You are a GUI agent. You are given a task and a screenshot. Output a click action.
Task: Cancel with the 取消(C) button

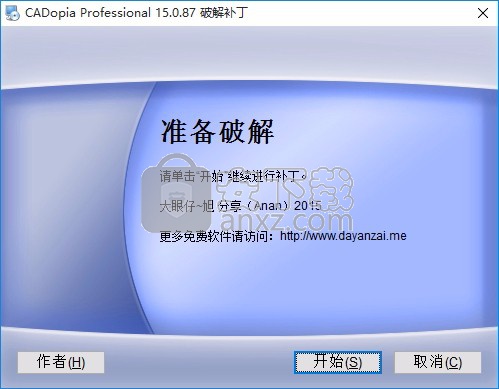(x=438, y=362)
